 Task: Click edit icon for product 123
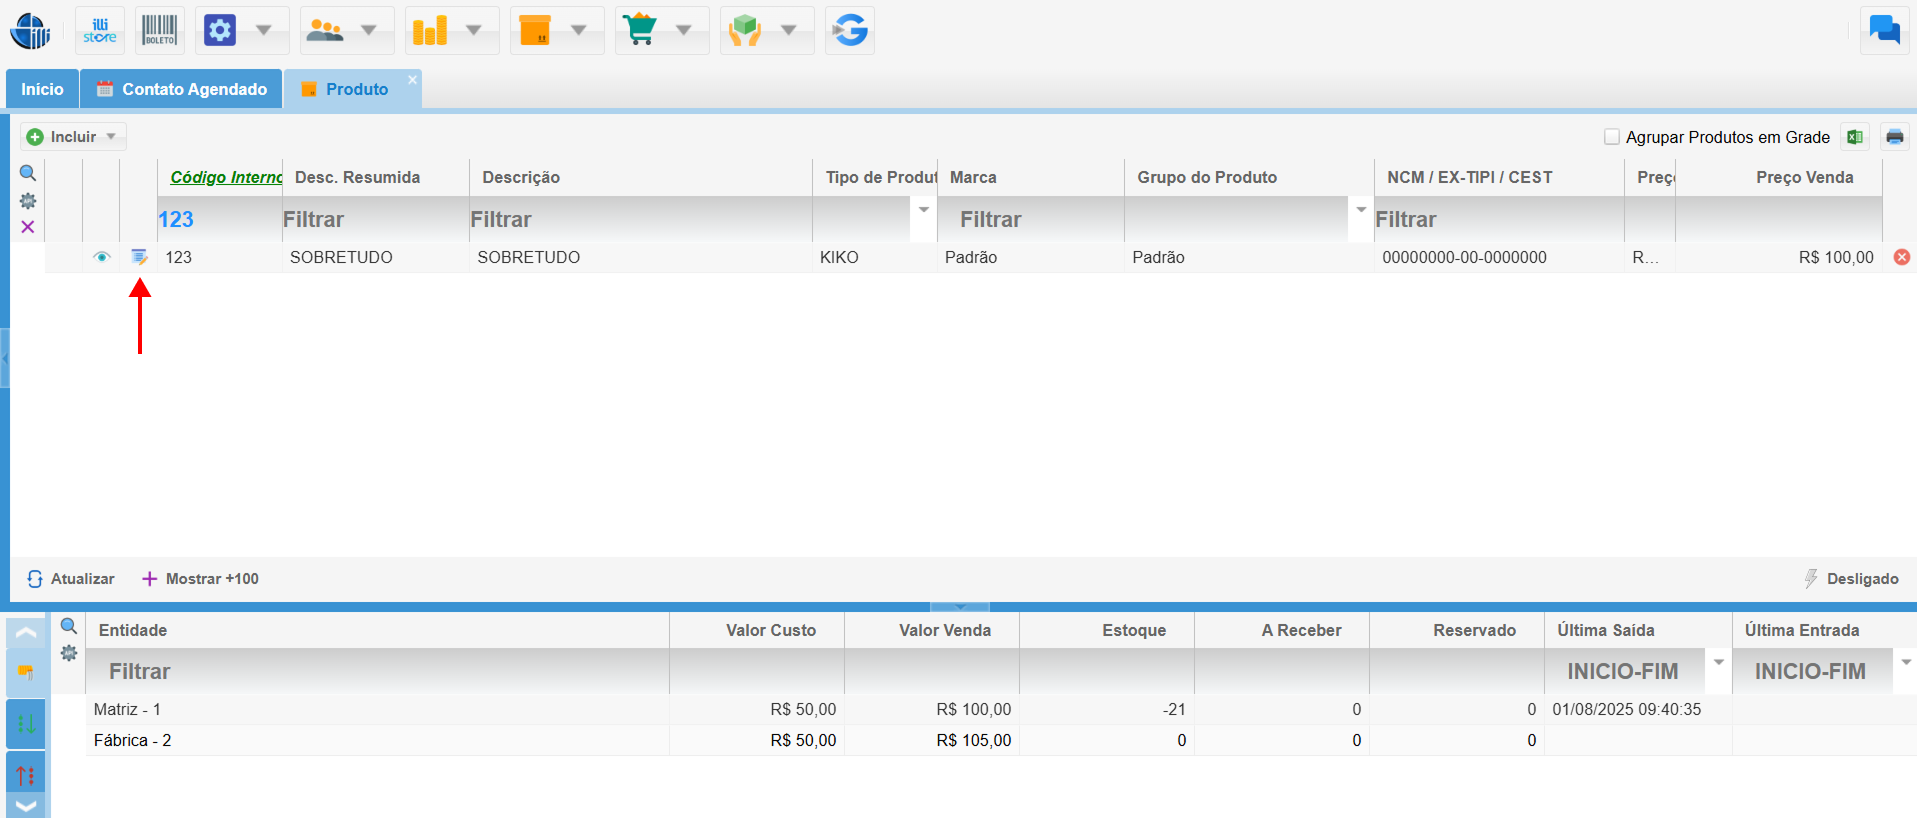[x=139, y=257]
